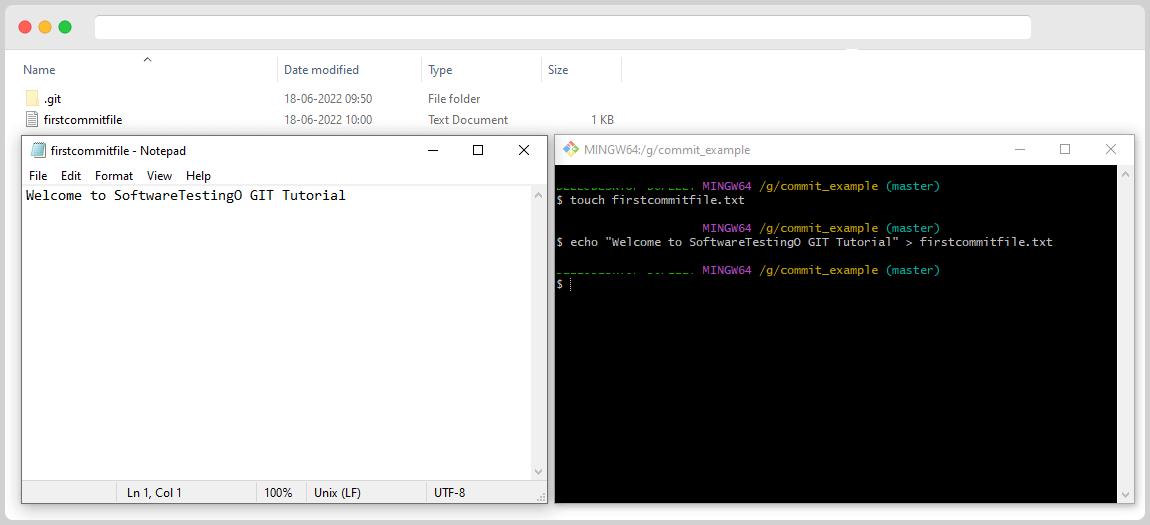Click the '1 KB' size cell
This screenshot has width=1150, height=525.
tap(602, 120)
